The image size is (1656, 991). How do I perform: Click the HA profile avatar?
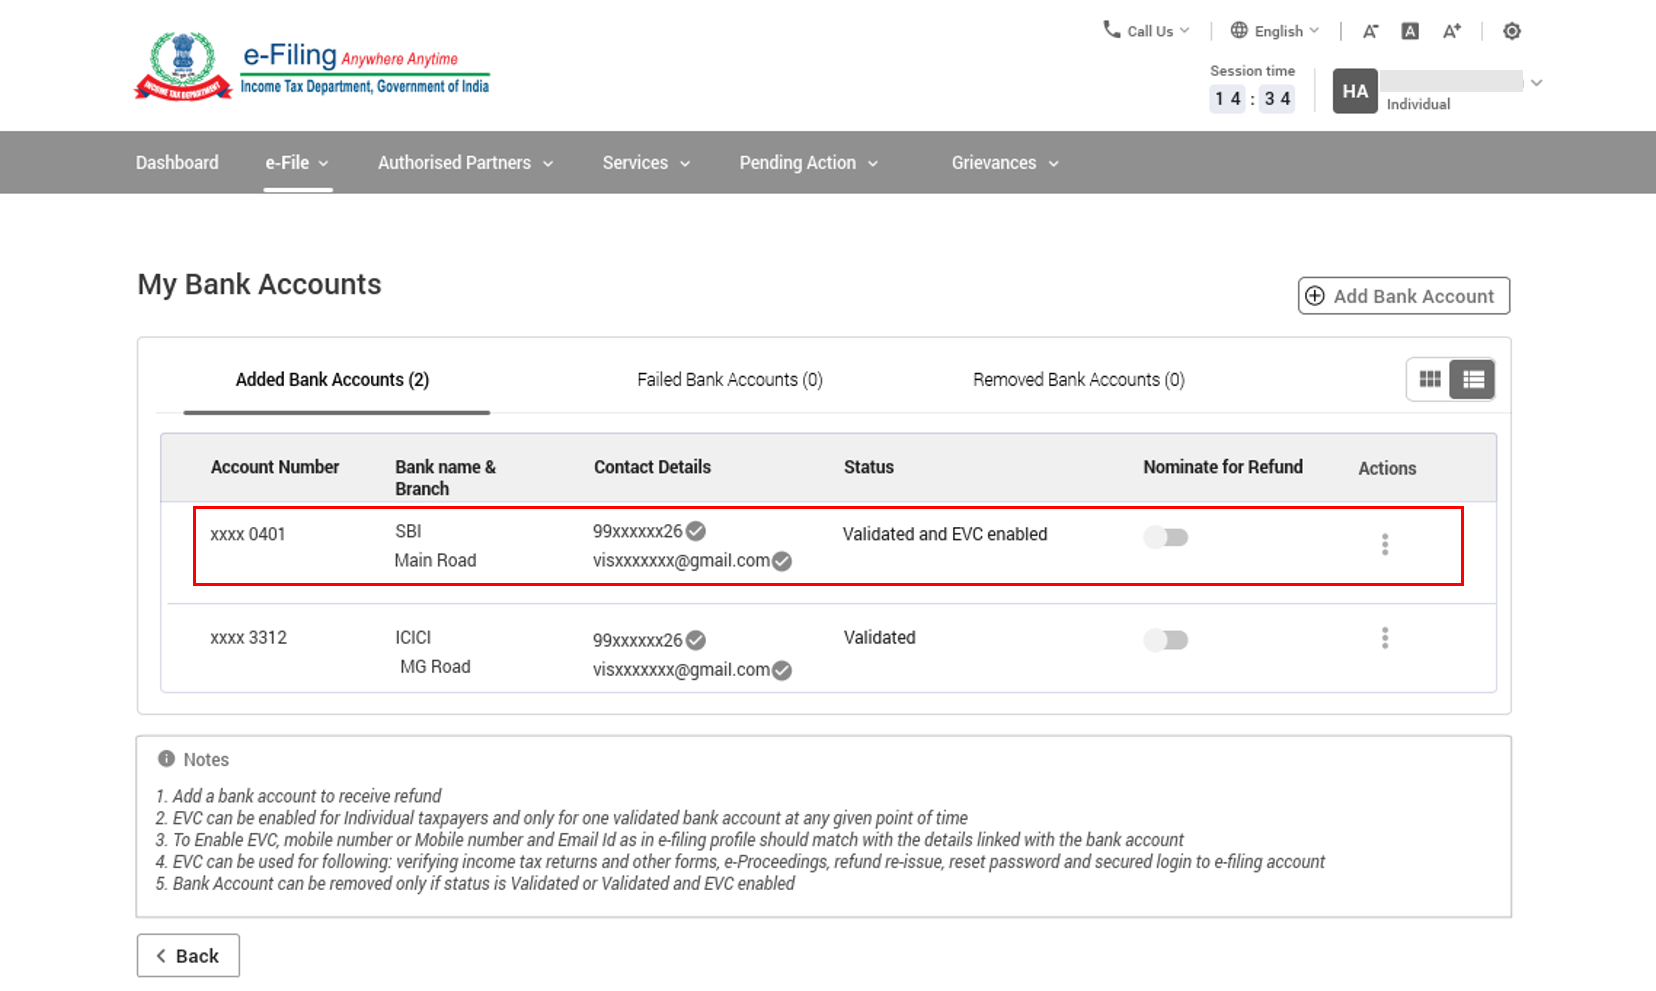[1355, 91]
